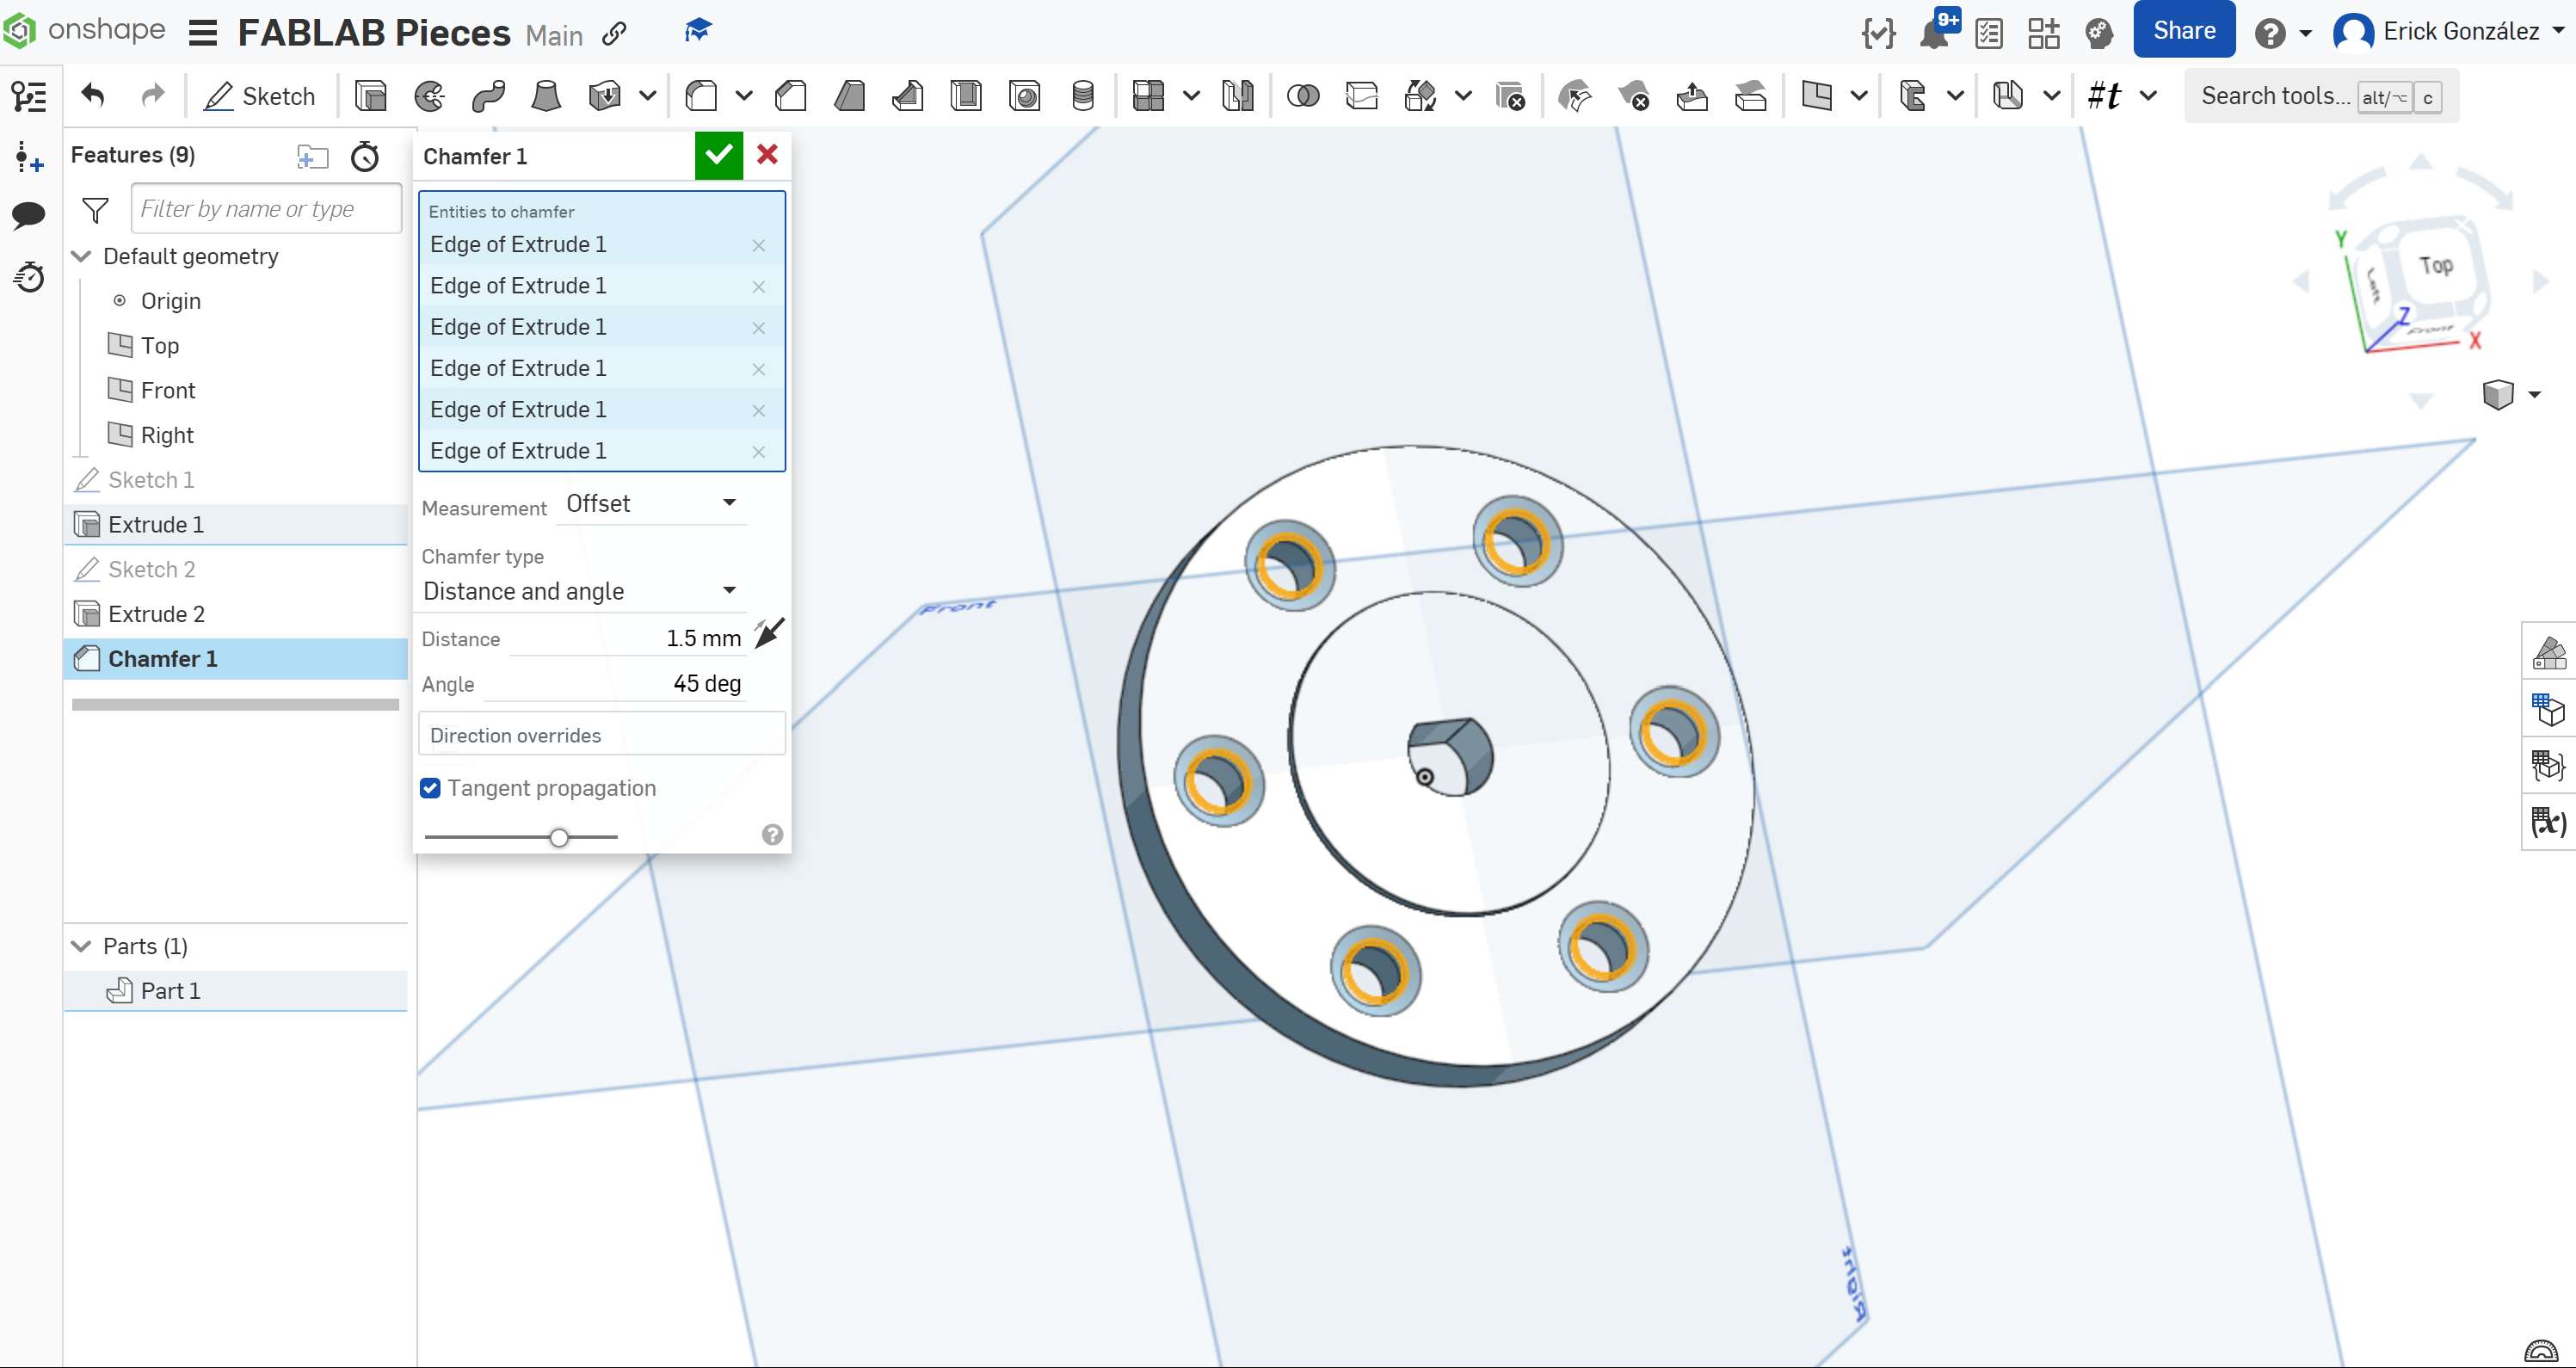The width and height of the screenshot is (2576, 1368).
Task: Collapse the Default geometry tree
Action: [x=82, y=256]
